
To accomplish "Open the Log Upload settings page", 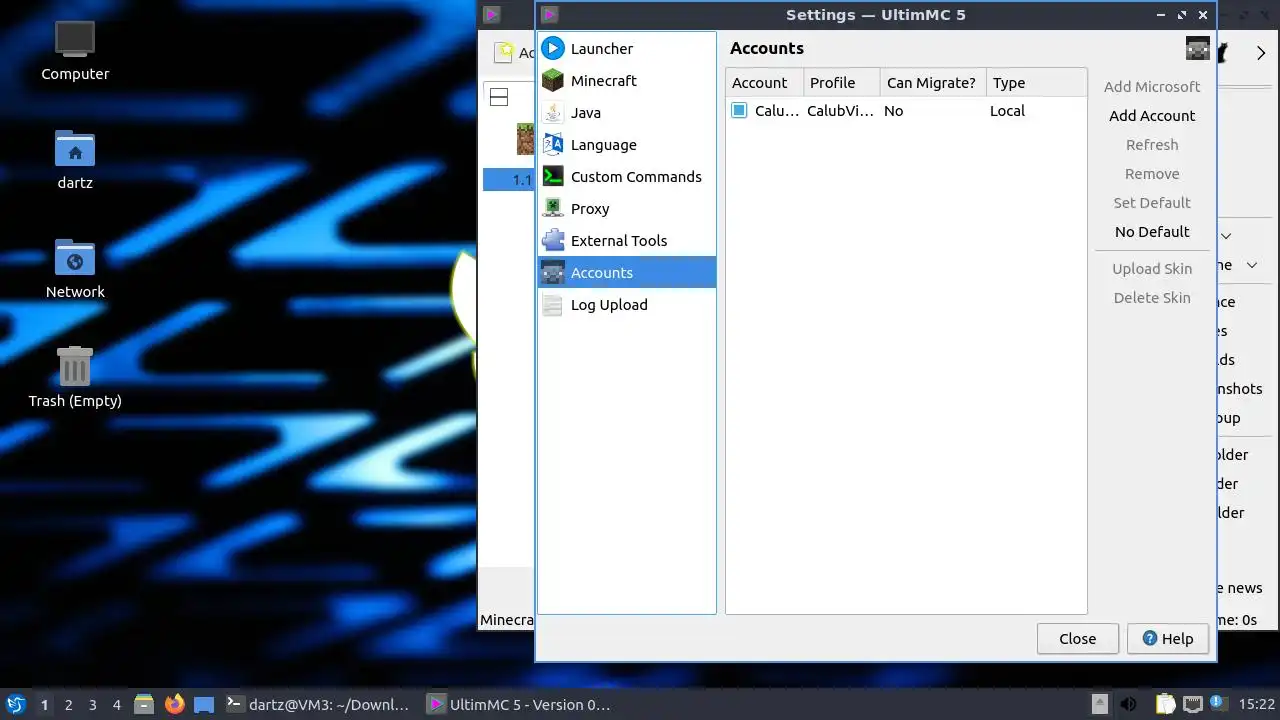I will [627, 304].
